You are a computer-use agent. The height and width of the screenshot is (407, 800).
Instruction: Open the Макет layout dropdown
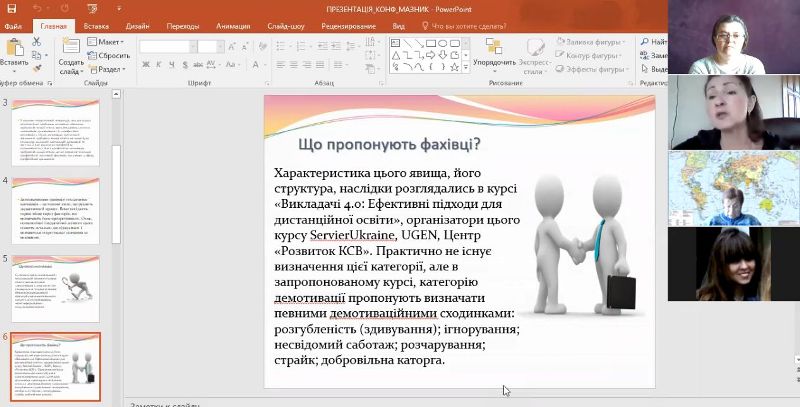tap(108, 42)
